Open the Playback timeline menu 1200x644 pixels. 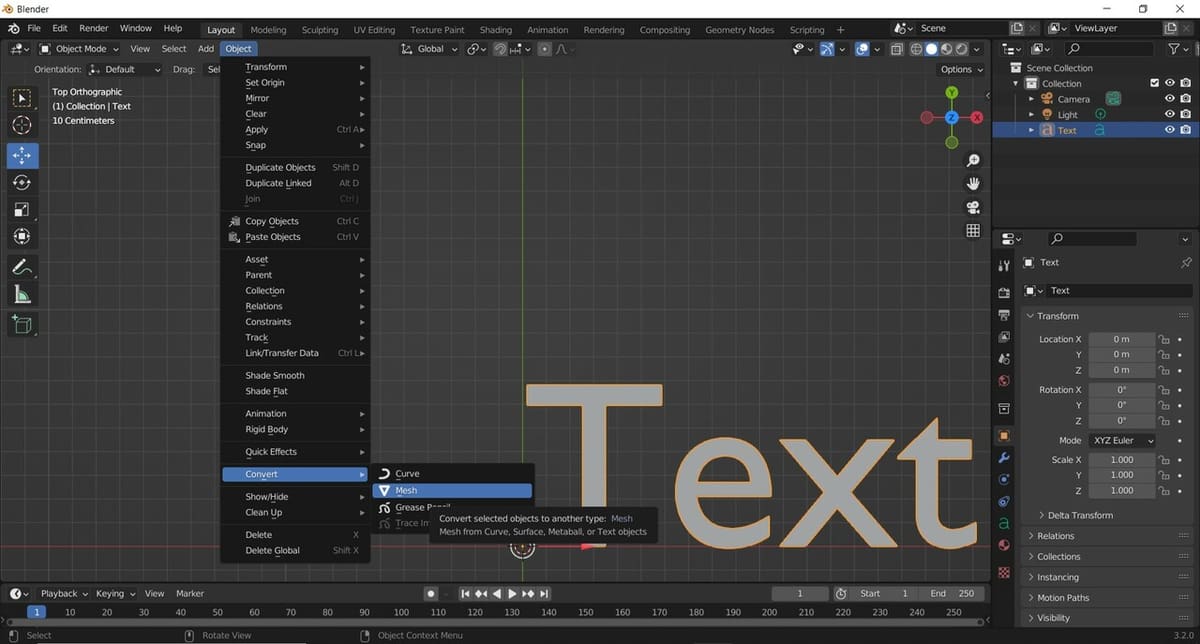tap(64, 593)
